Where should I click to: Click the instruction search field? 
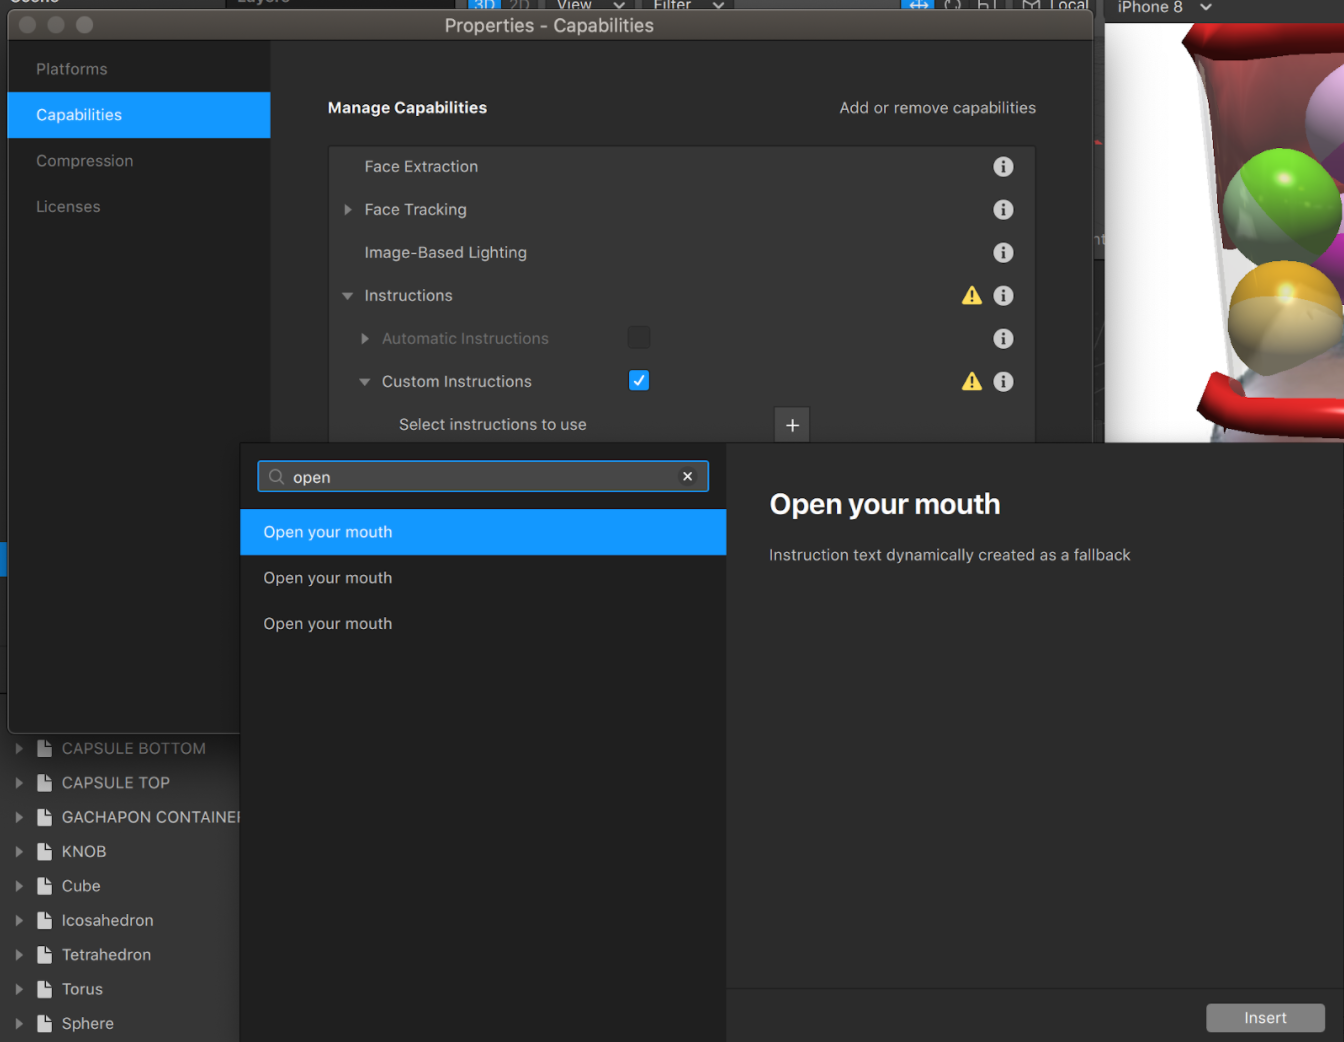tap(483, 477)
